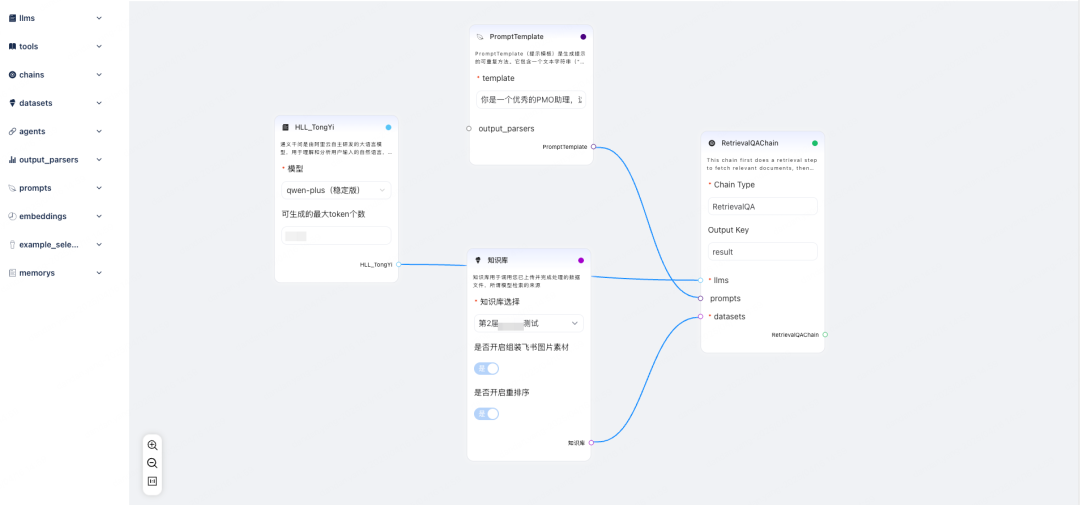Click the memorys icon in sidebar

tap(12, 273)
